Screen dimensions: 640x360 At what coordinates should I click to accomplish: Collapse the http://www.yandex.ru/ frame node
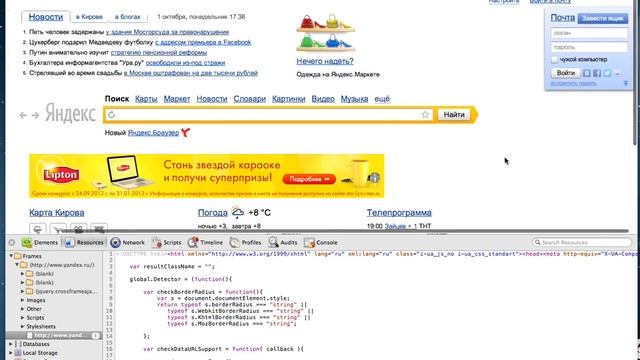[17, 265]
